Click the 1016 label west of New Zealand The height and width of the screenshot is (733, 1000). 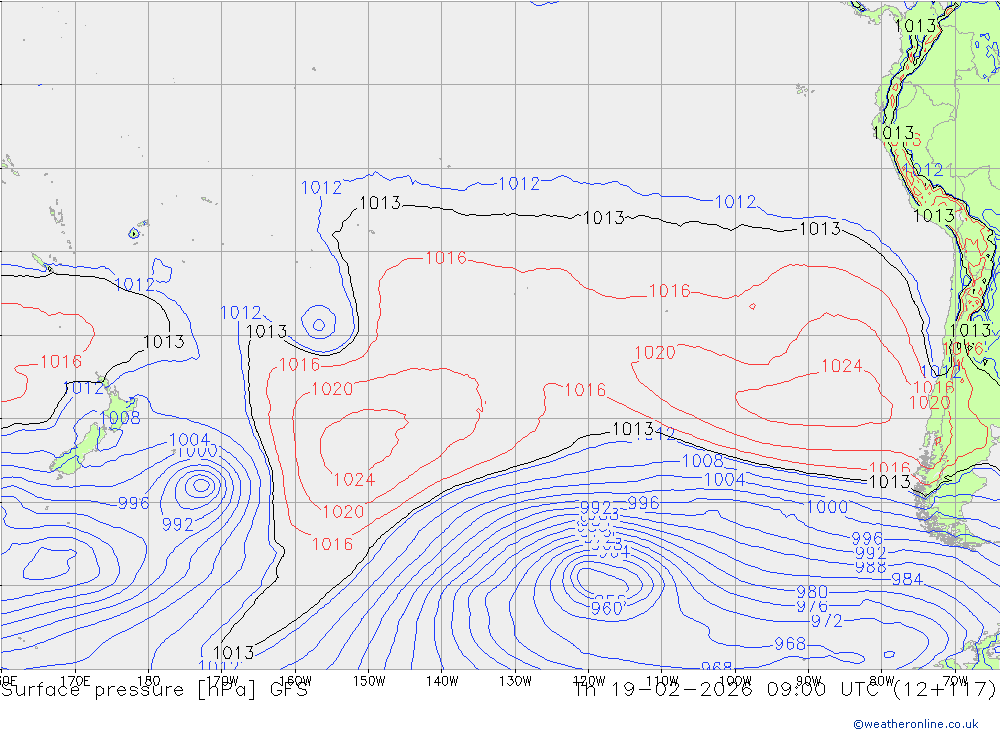[x=61, y=362]
